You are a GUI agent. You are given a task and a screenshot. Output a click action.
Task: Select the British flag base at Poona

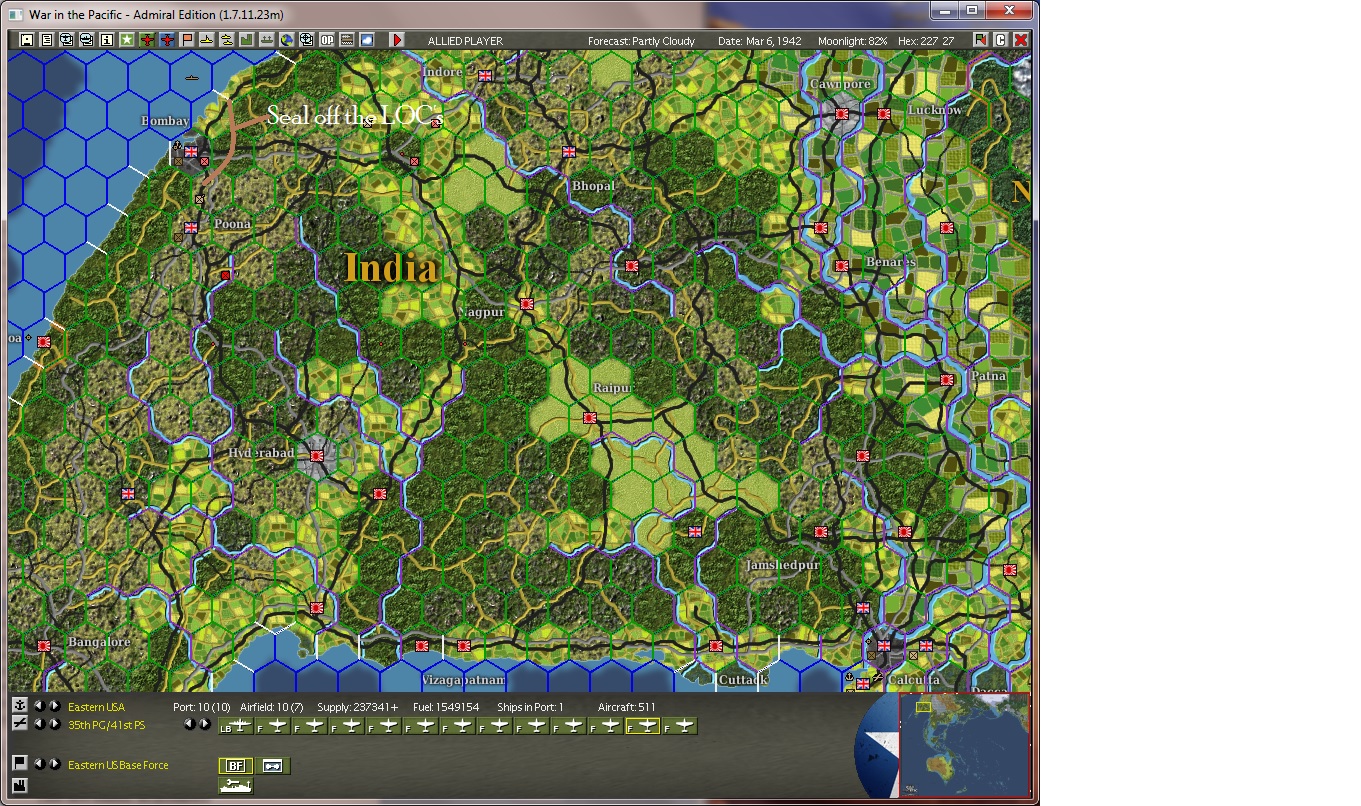tap(191, 228)
